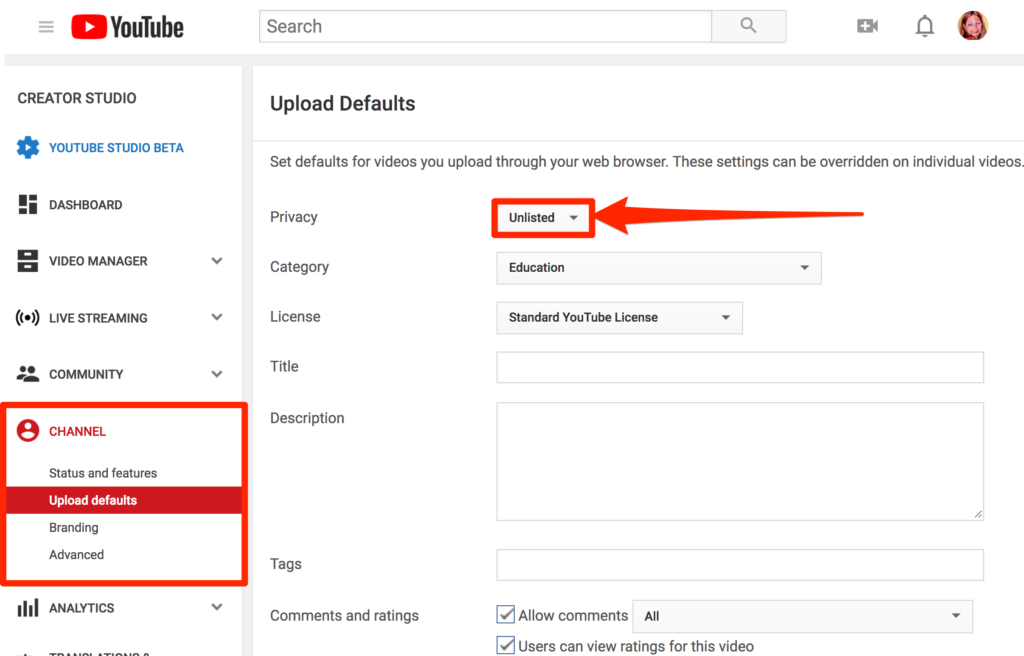Click the Channel person icon
The height and width of the screenshot is (656, 1024).
pyautogui.click(x=28, y=431)
